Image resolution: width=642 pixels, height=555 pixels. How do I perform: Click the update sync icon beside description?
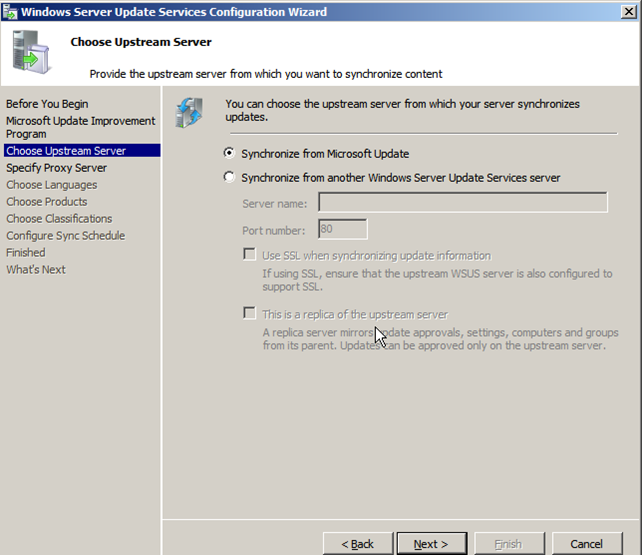(x=188, y=112)
